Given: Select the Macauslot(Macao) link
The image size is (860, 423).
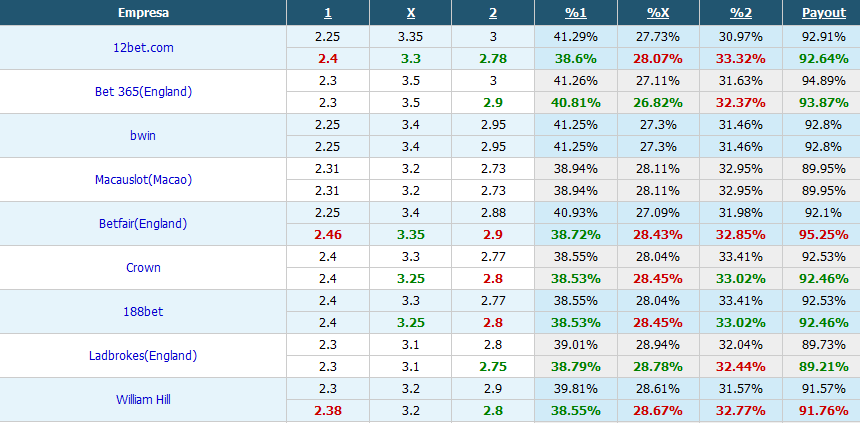Looking at the screenshot, I should click(143, 180).
